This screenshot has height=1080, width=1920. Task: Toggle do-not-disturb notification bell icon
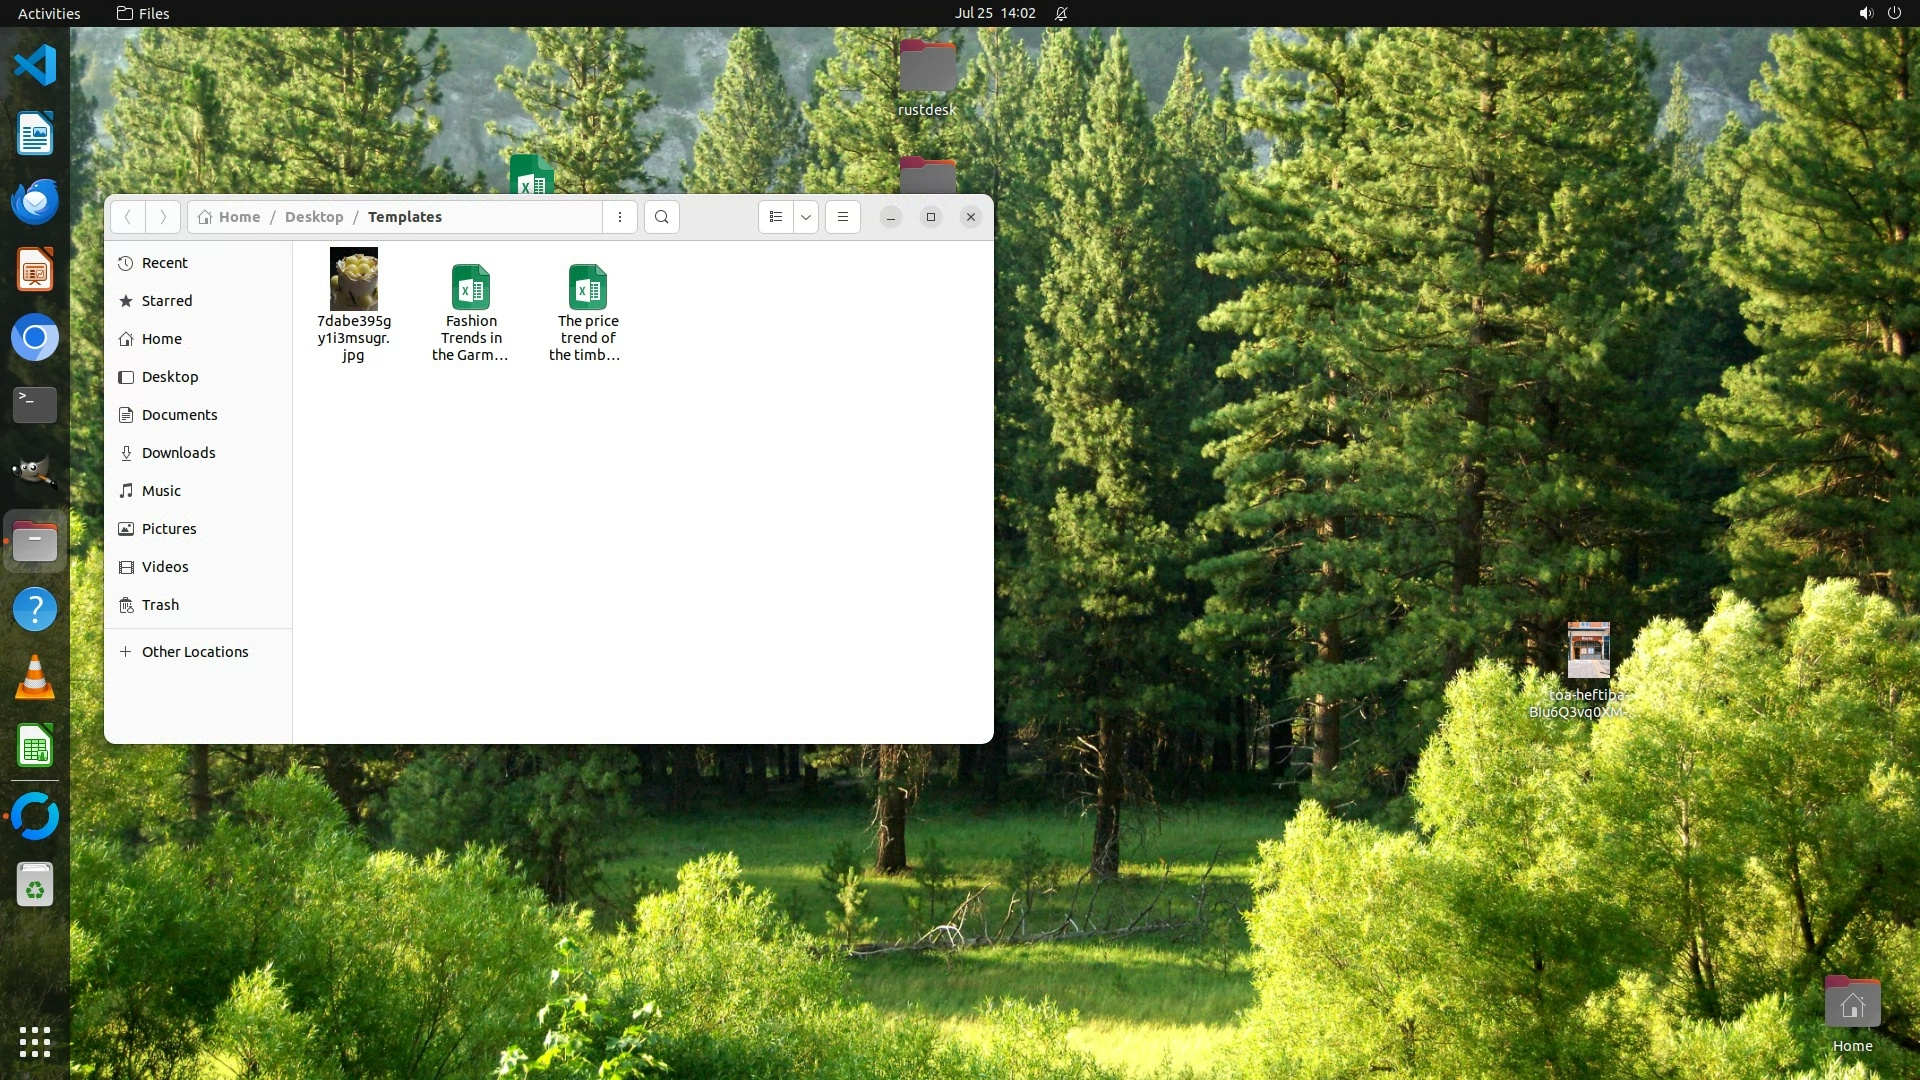(x=1061, y=13)
